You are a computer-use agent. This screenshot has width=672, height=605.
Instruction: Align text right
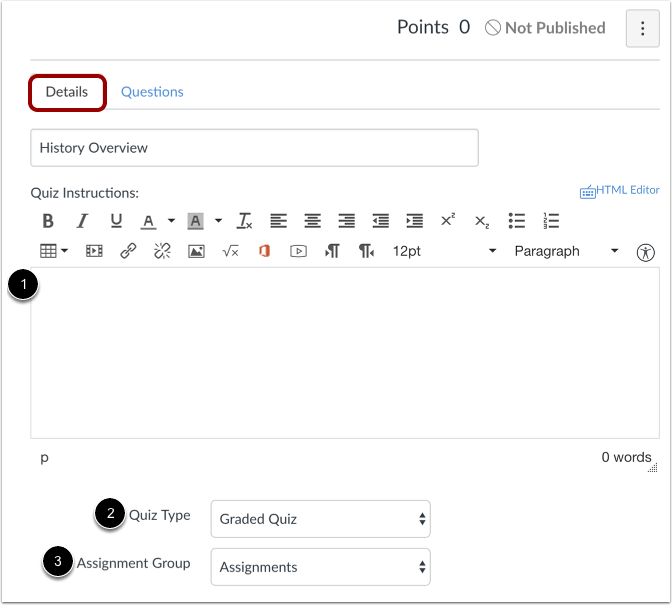pos(346,221)
